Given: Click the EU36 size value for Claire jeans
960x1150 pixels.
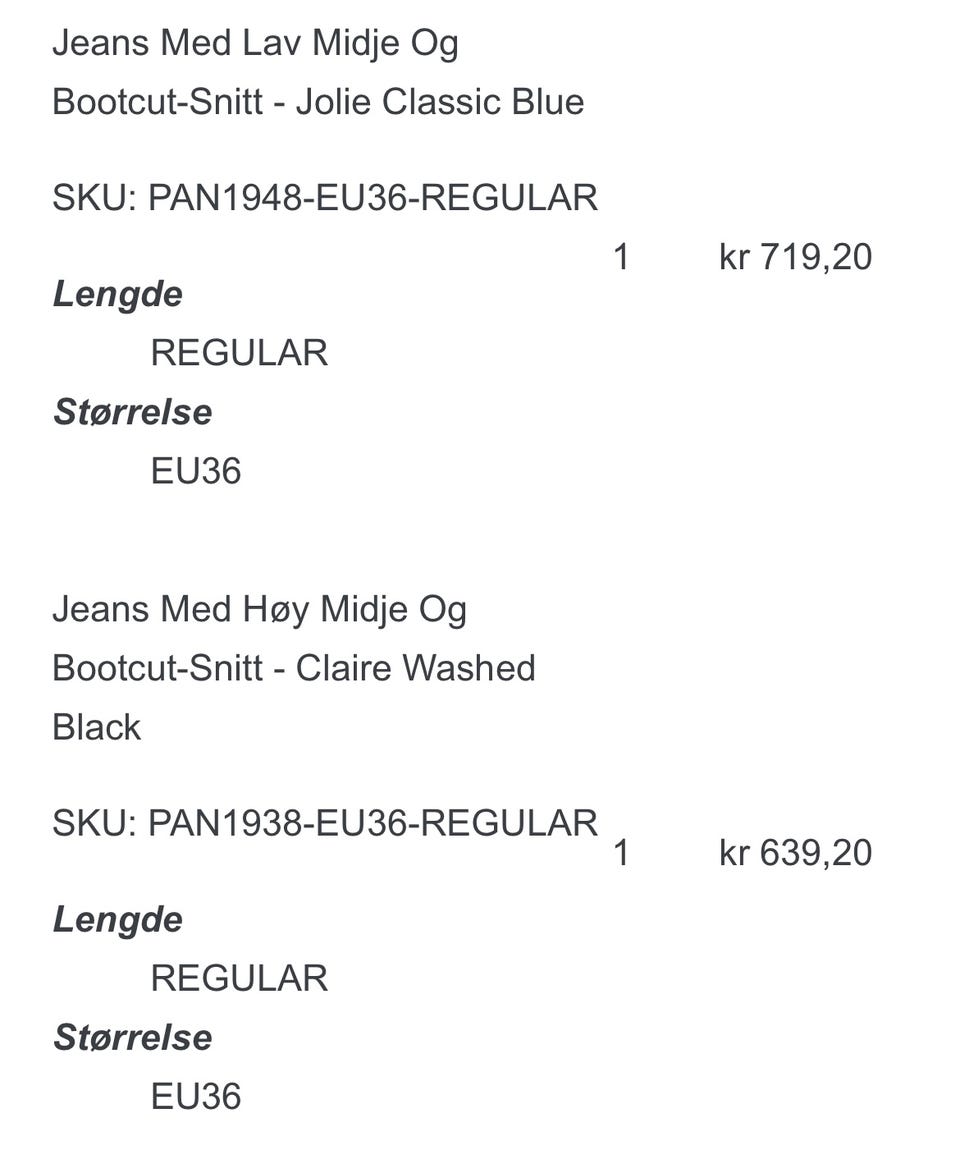Looking at the screenshot, I should 196,1096.
